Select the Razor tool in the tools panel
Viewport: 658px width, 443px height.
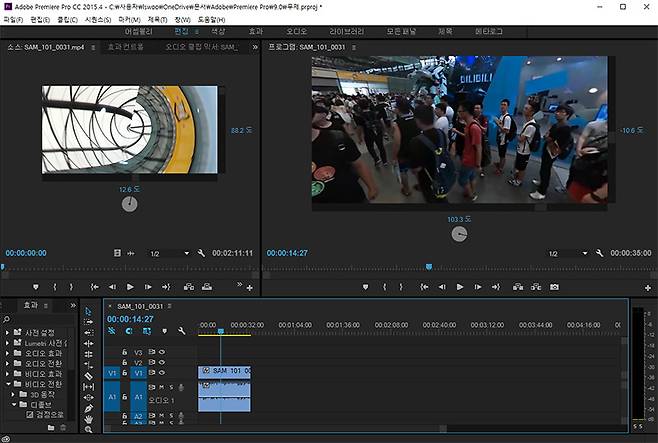point(89,376)
